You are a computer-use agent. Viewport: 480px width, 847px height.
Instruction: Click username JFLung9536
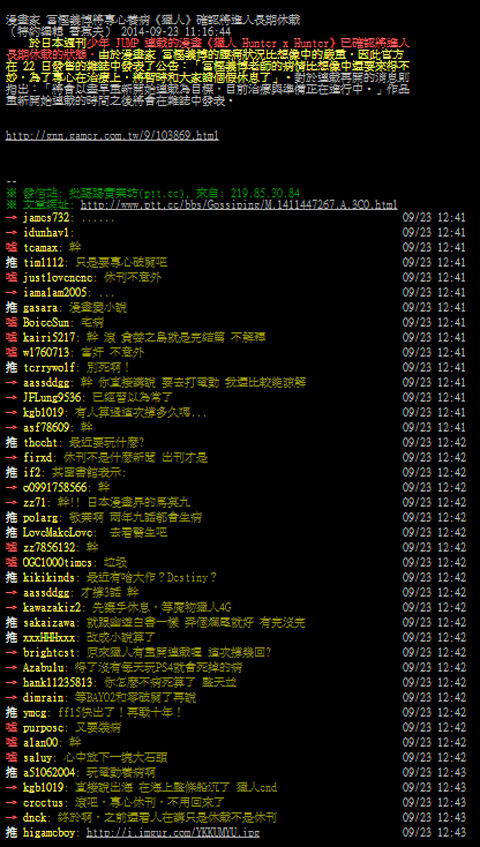pos(53,398)
